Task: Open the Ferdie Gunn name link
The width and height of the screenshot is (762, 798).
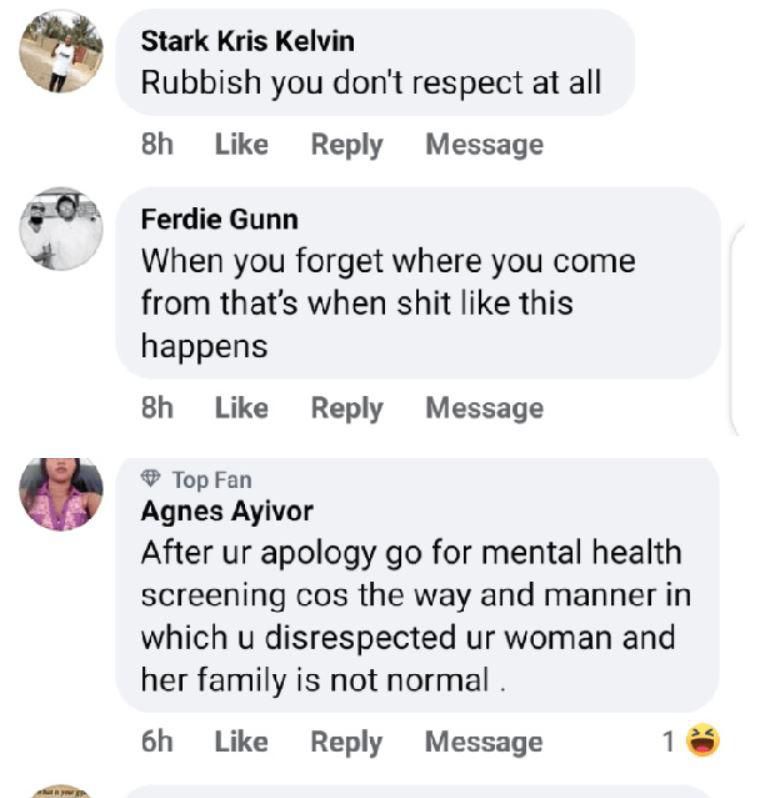Action: coord(219,218)
